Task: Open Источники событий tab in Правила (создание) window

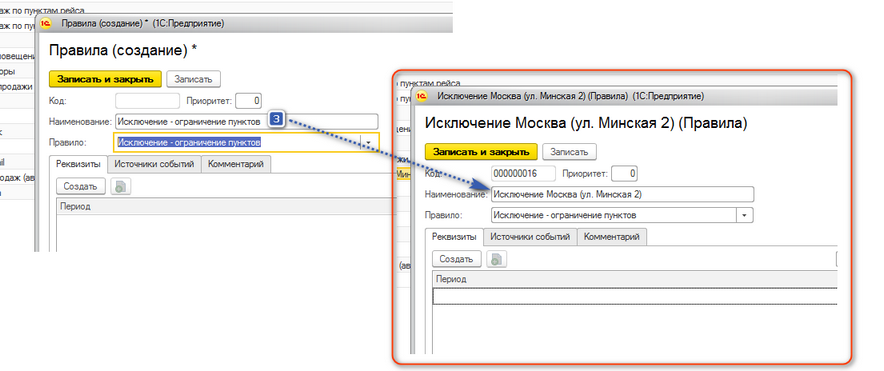Action: click(x=154, y=165)
